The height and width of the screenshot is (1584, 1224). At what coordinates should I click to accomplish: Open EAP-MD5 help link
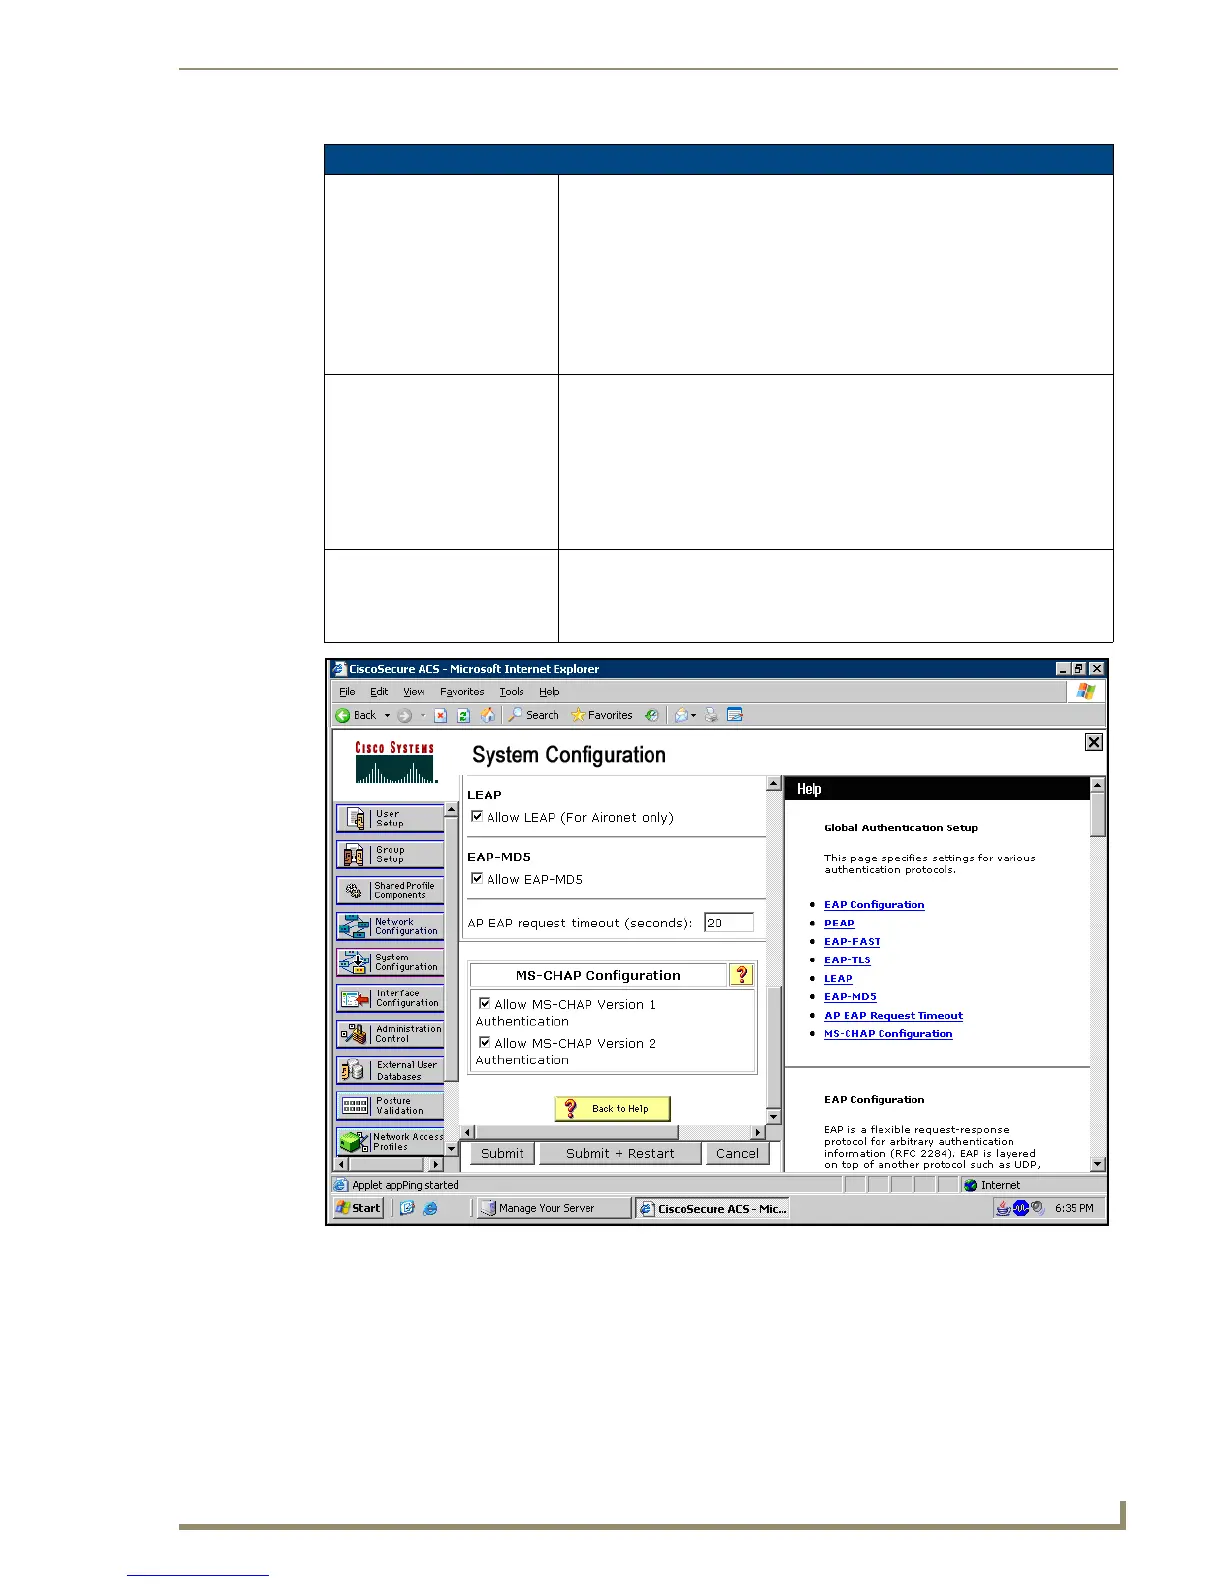(x=850, y=997)
